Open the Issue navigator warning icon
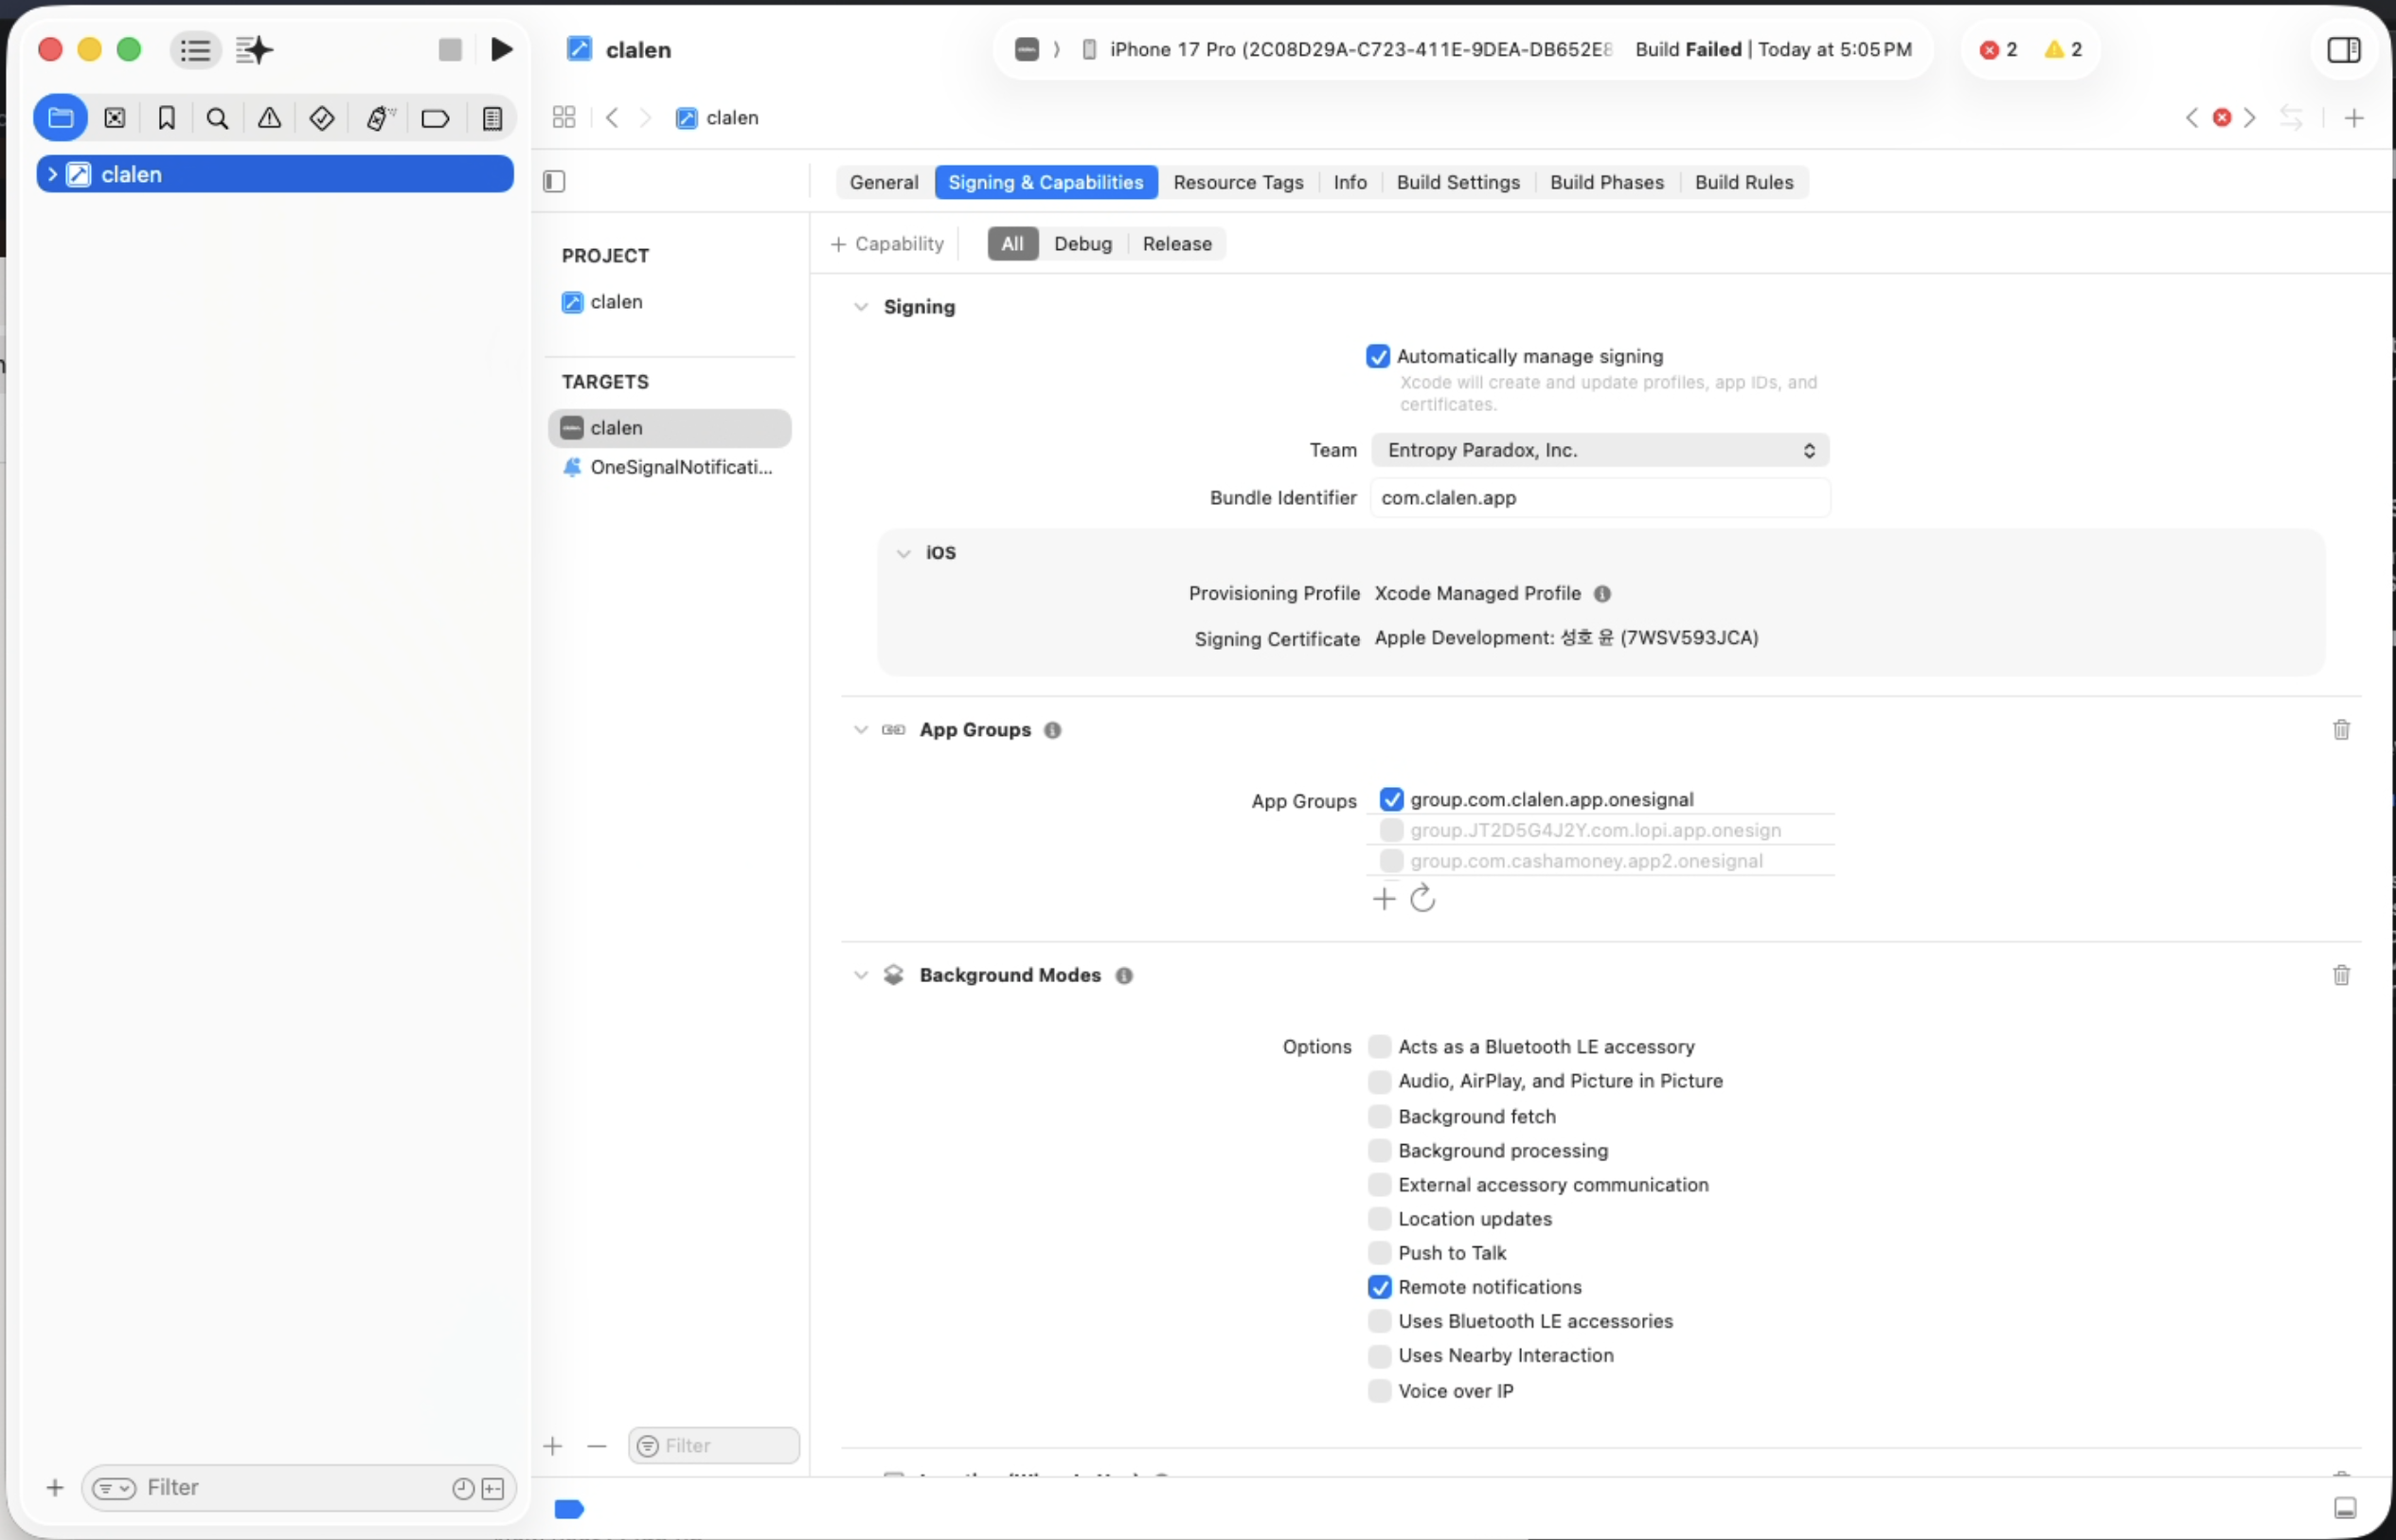This screenshot has height=1540, width=2396. pyautogui.click(x=269, y=118)
